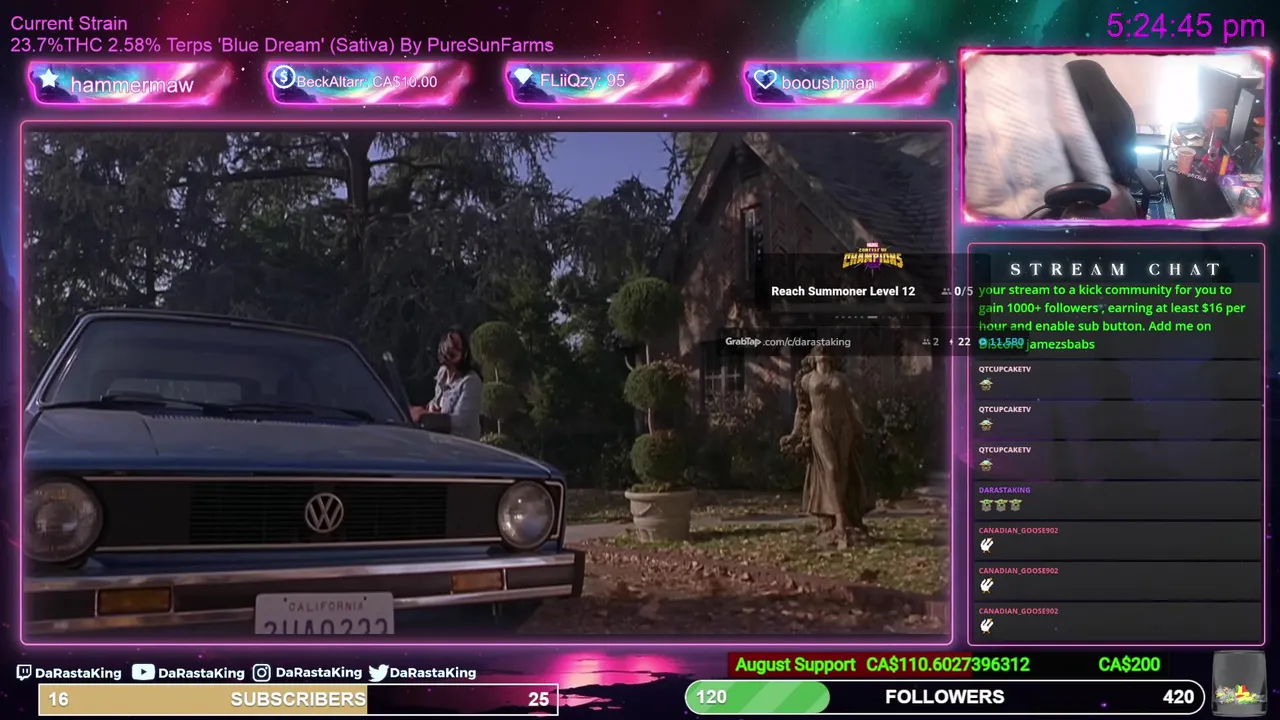Viewport: 1280px width, 720px height.
Task: Click the 5:24:45 pm clock
Action: click(x=1186, y=26)
